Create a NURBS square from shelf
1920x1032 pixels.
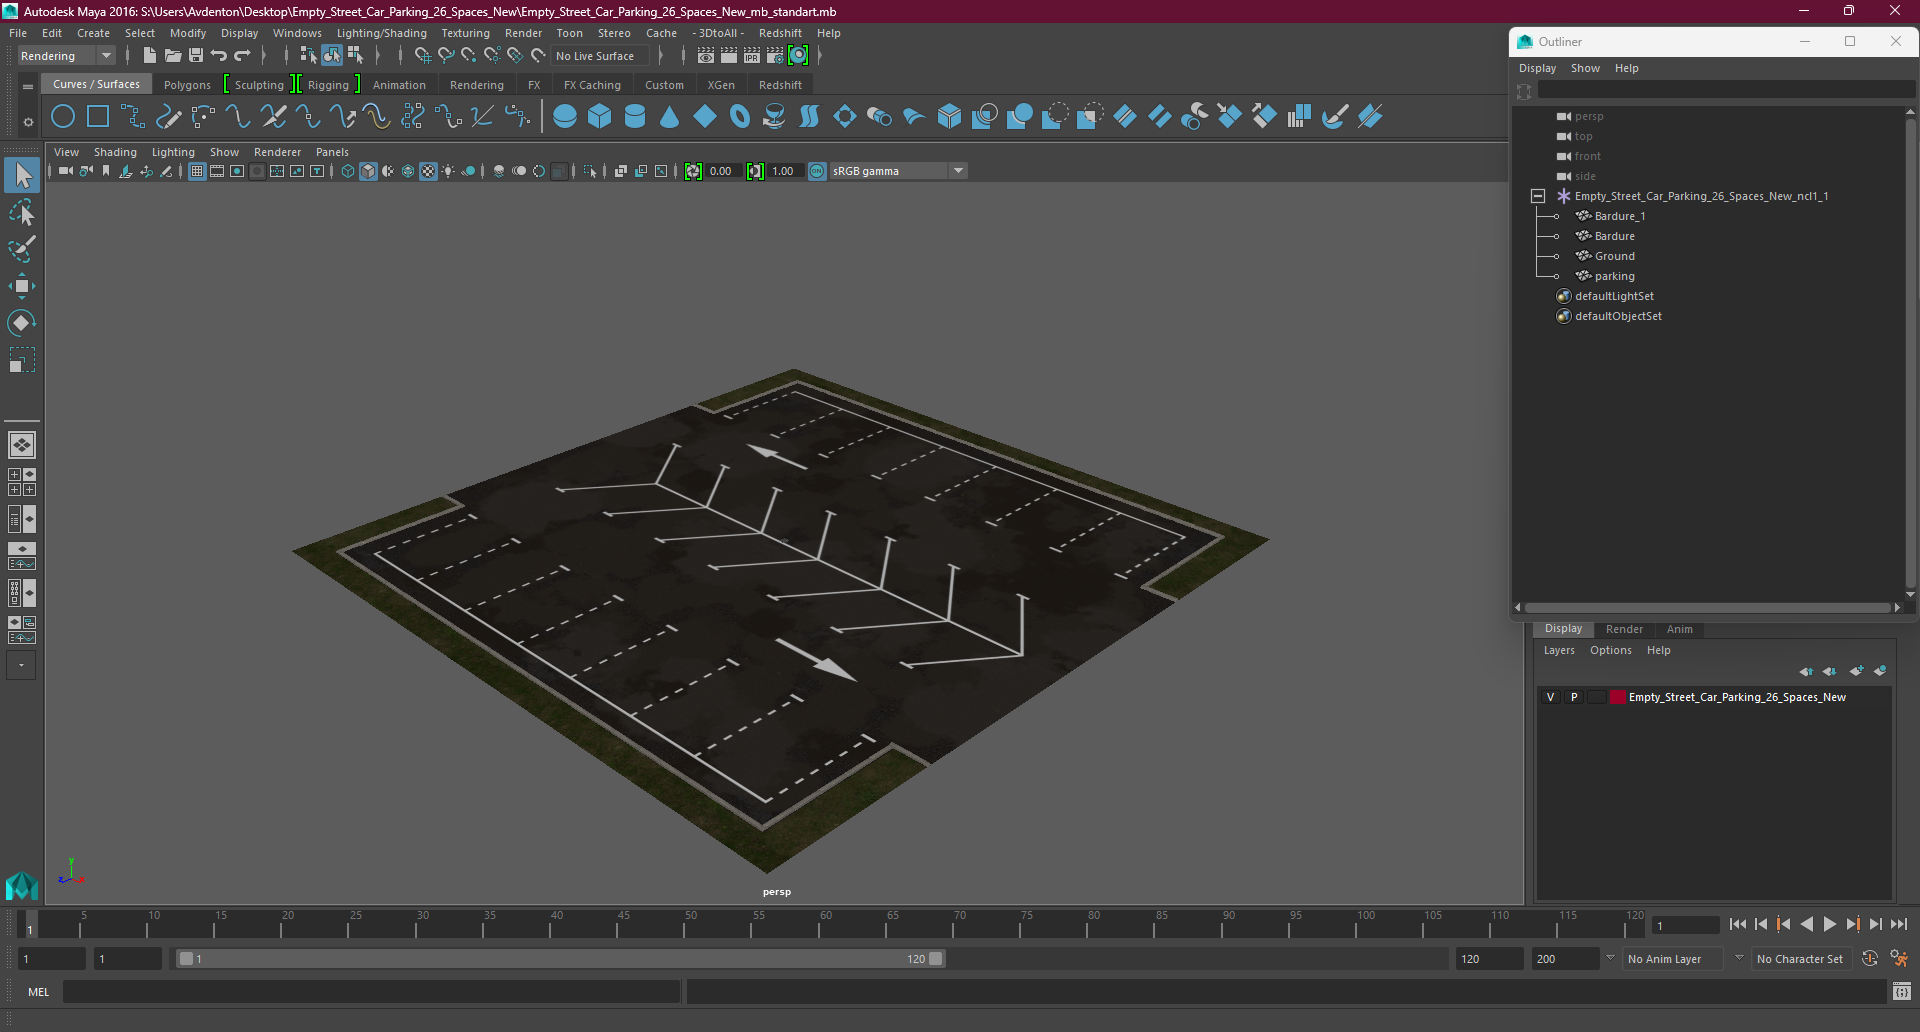[x=98, y=117]
